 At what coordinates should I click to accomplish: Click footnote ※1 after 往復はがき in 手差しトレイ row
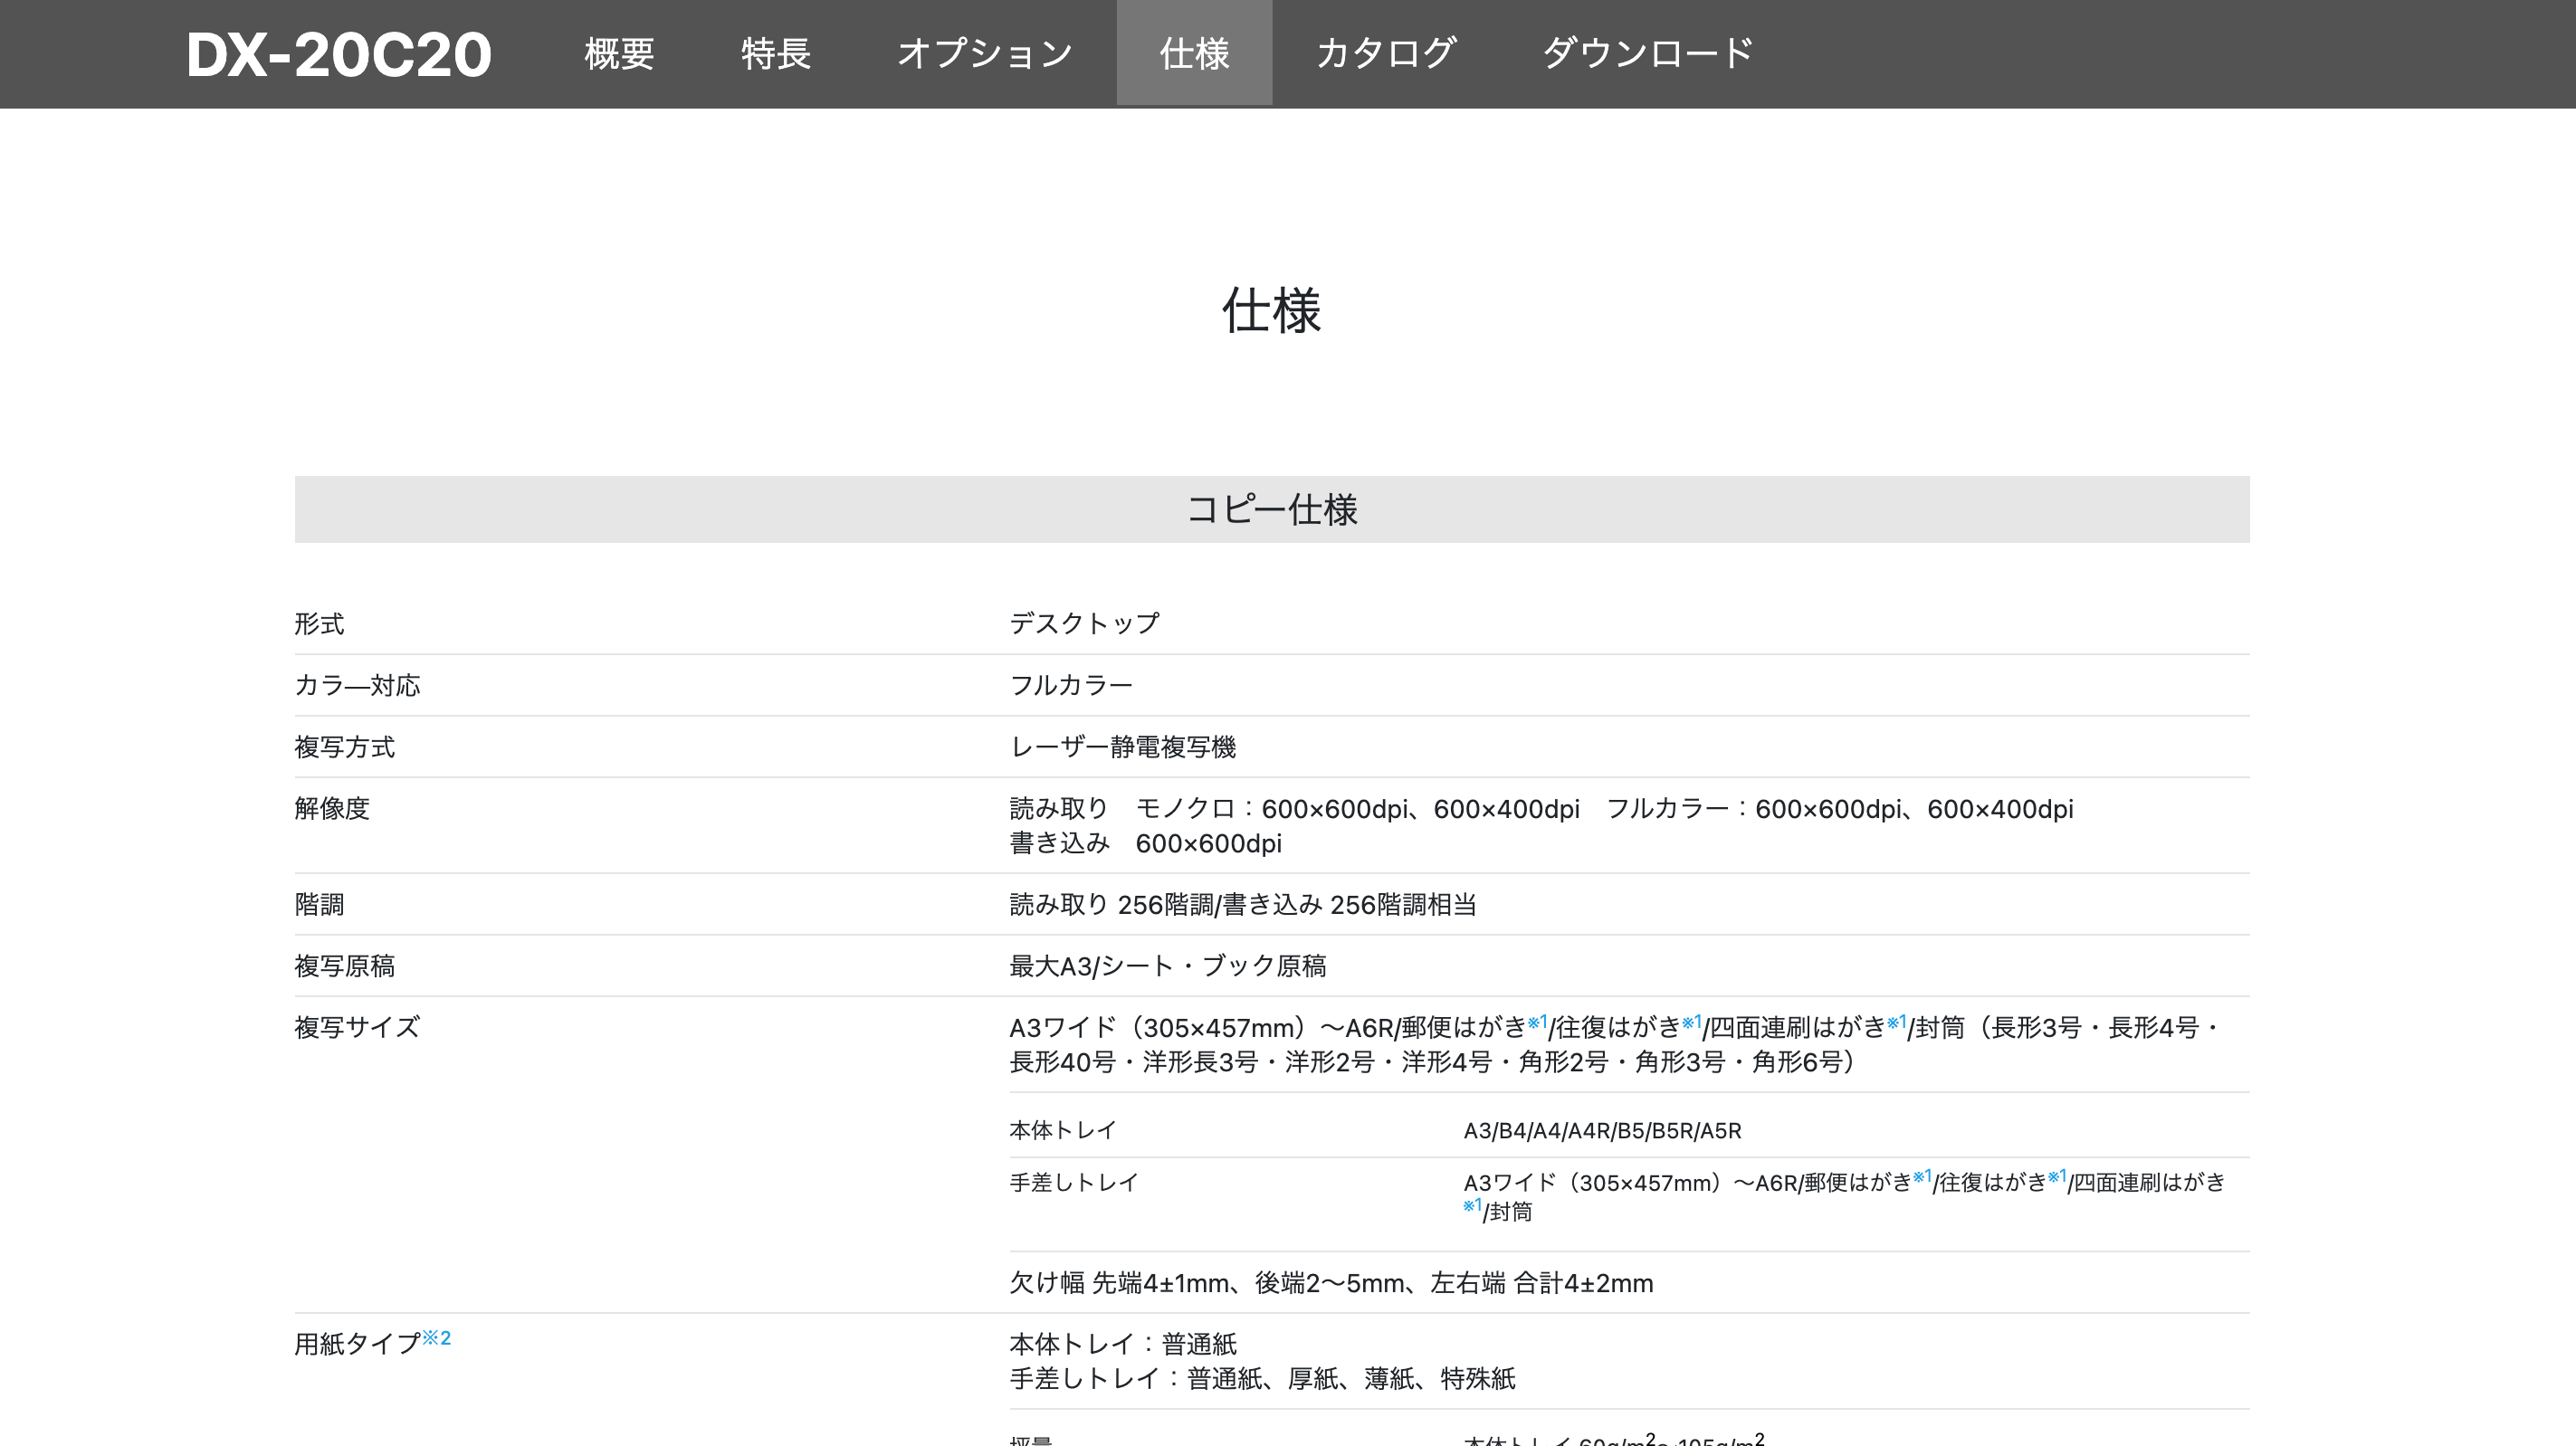(x=2057, y=1176)
